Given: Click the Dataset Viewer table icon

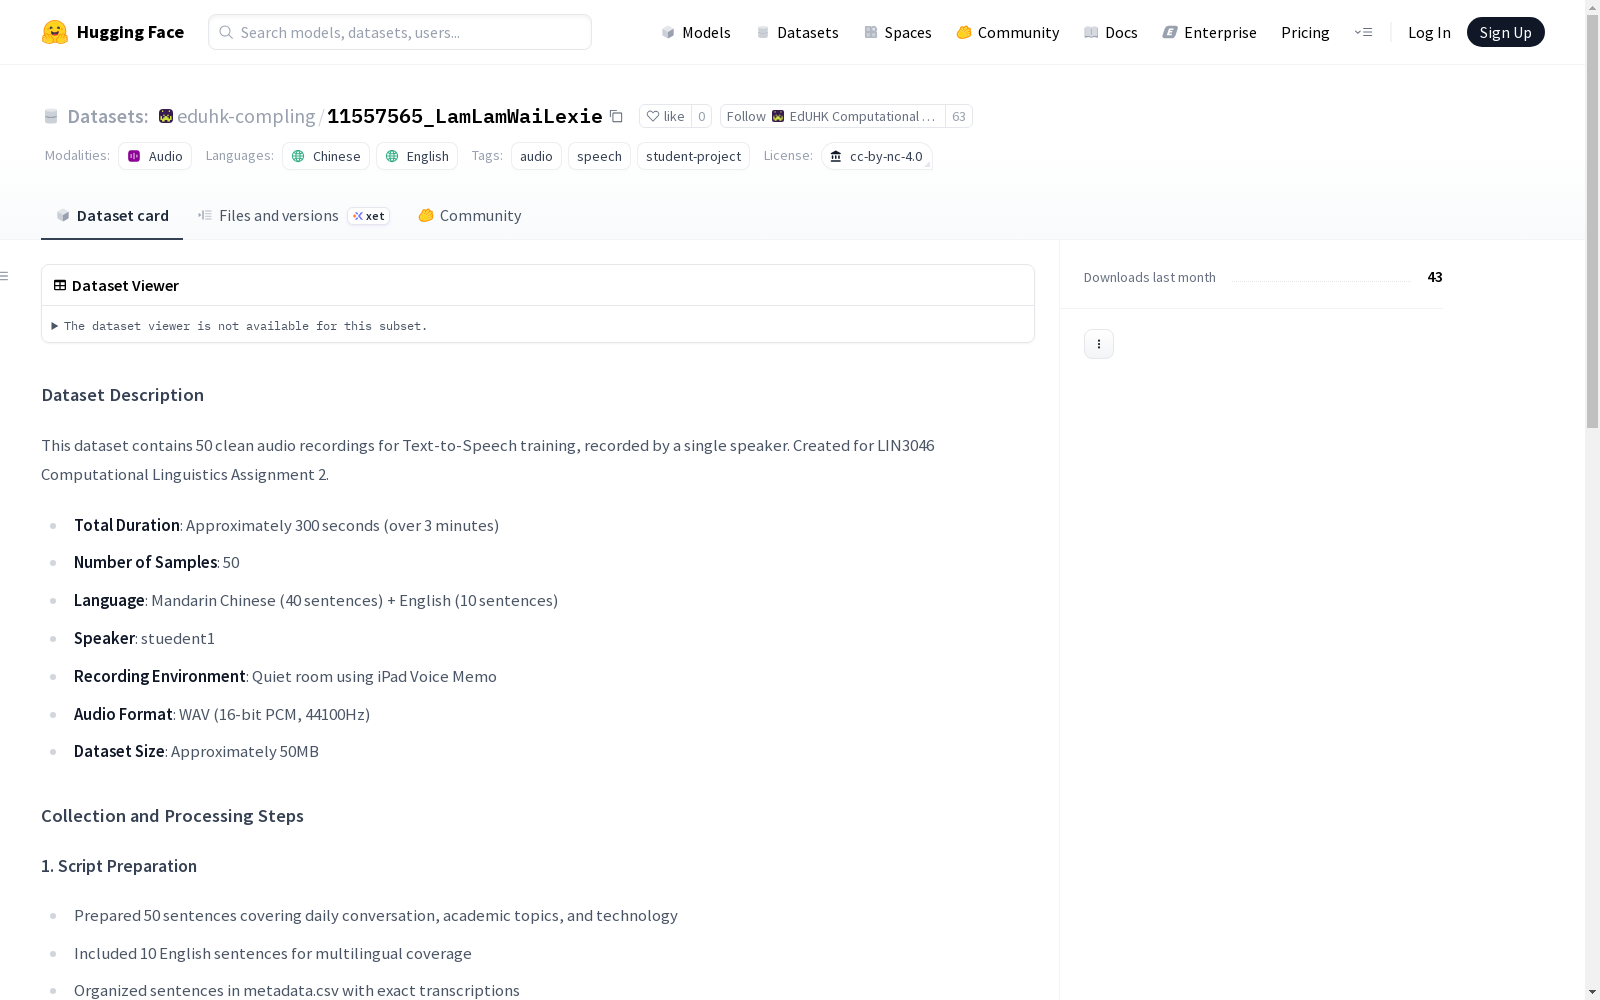Looking at the screenshot, I should (60, 285).
